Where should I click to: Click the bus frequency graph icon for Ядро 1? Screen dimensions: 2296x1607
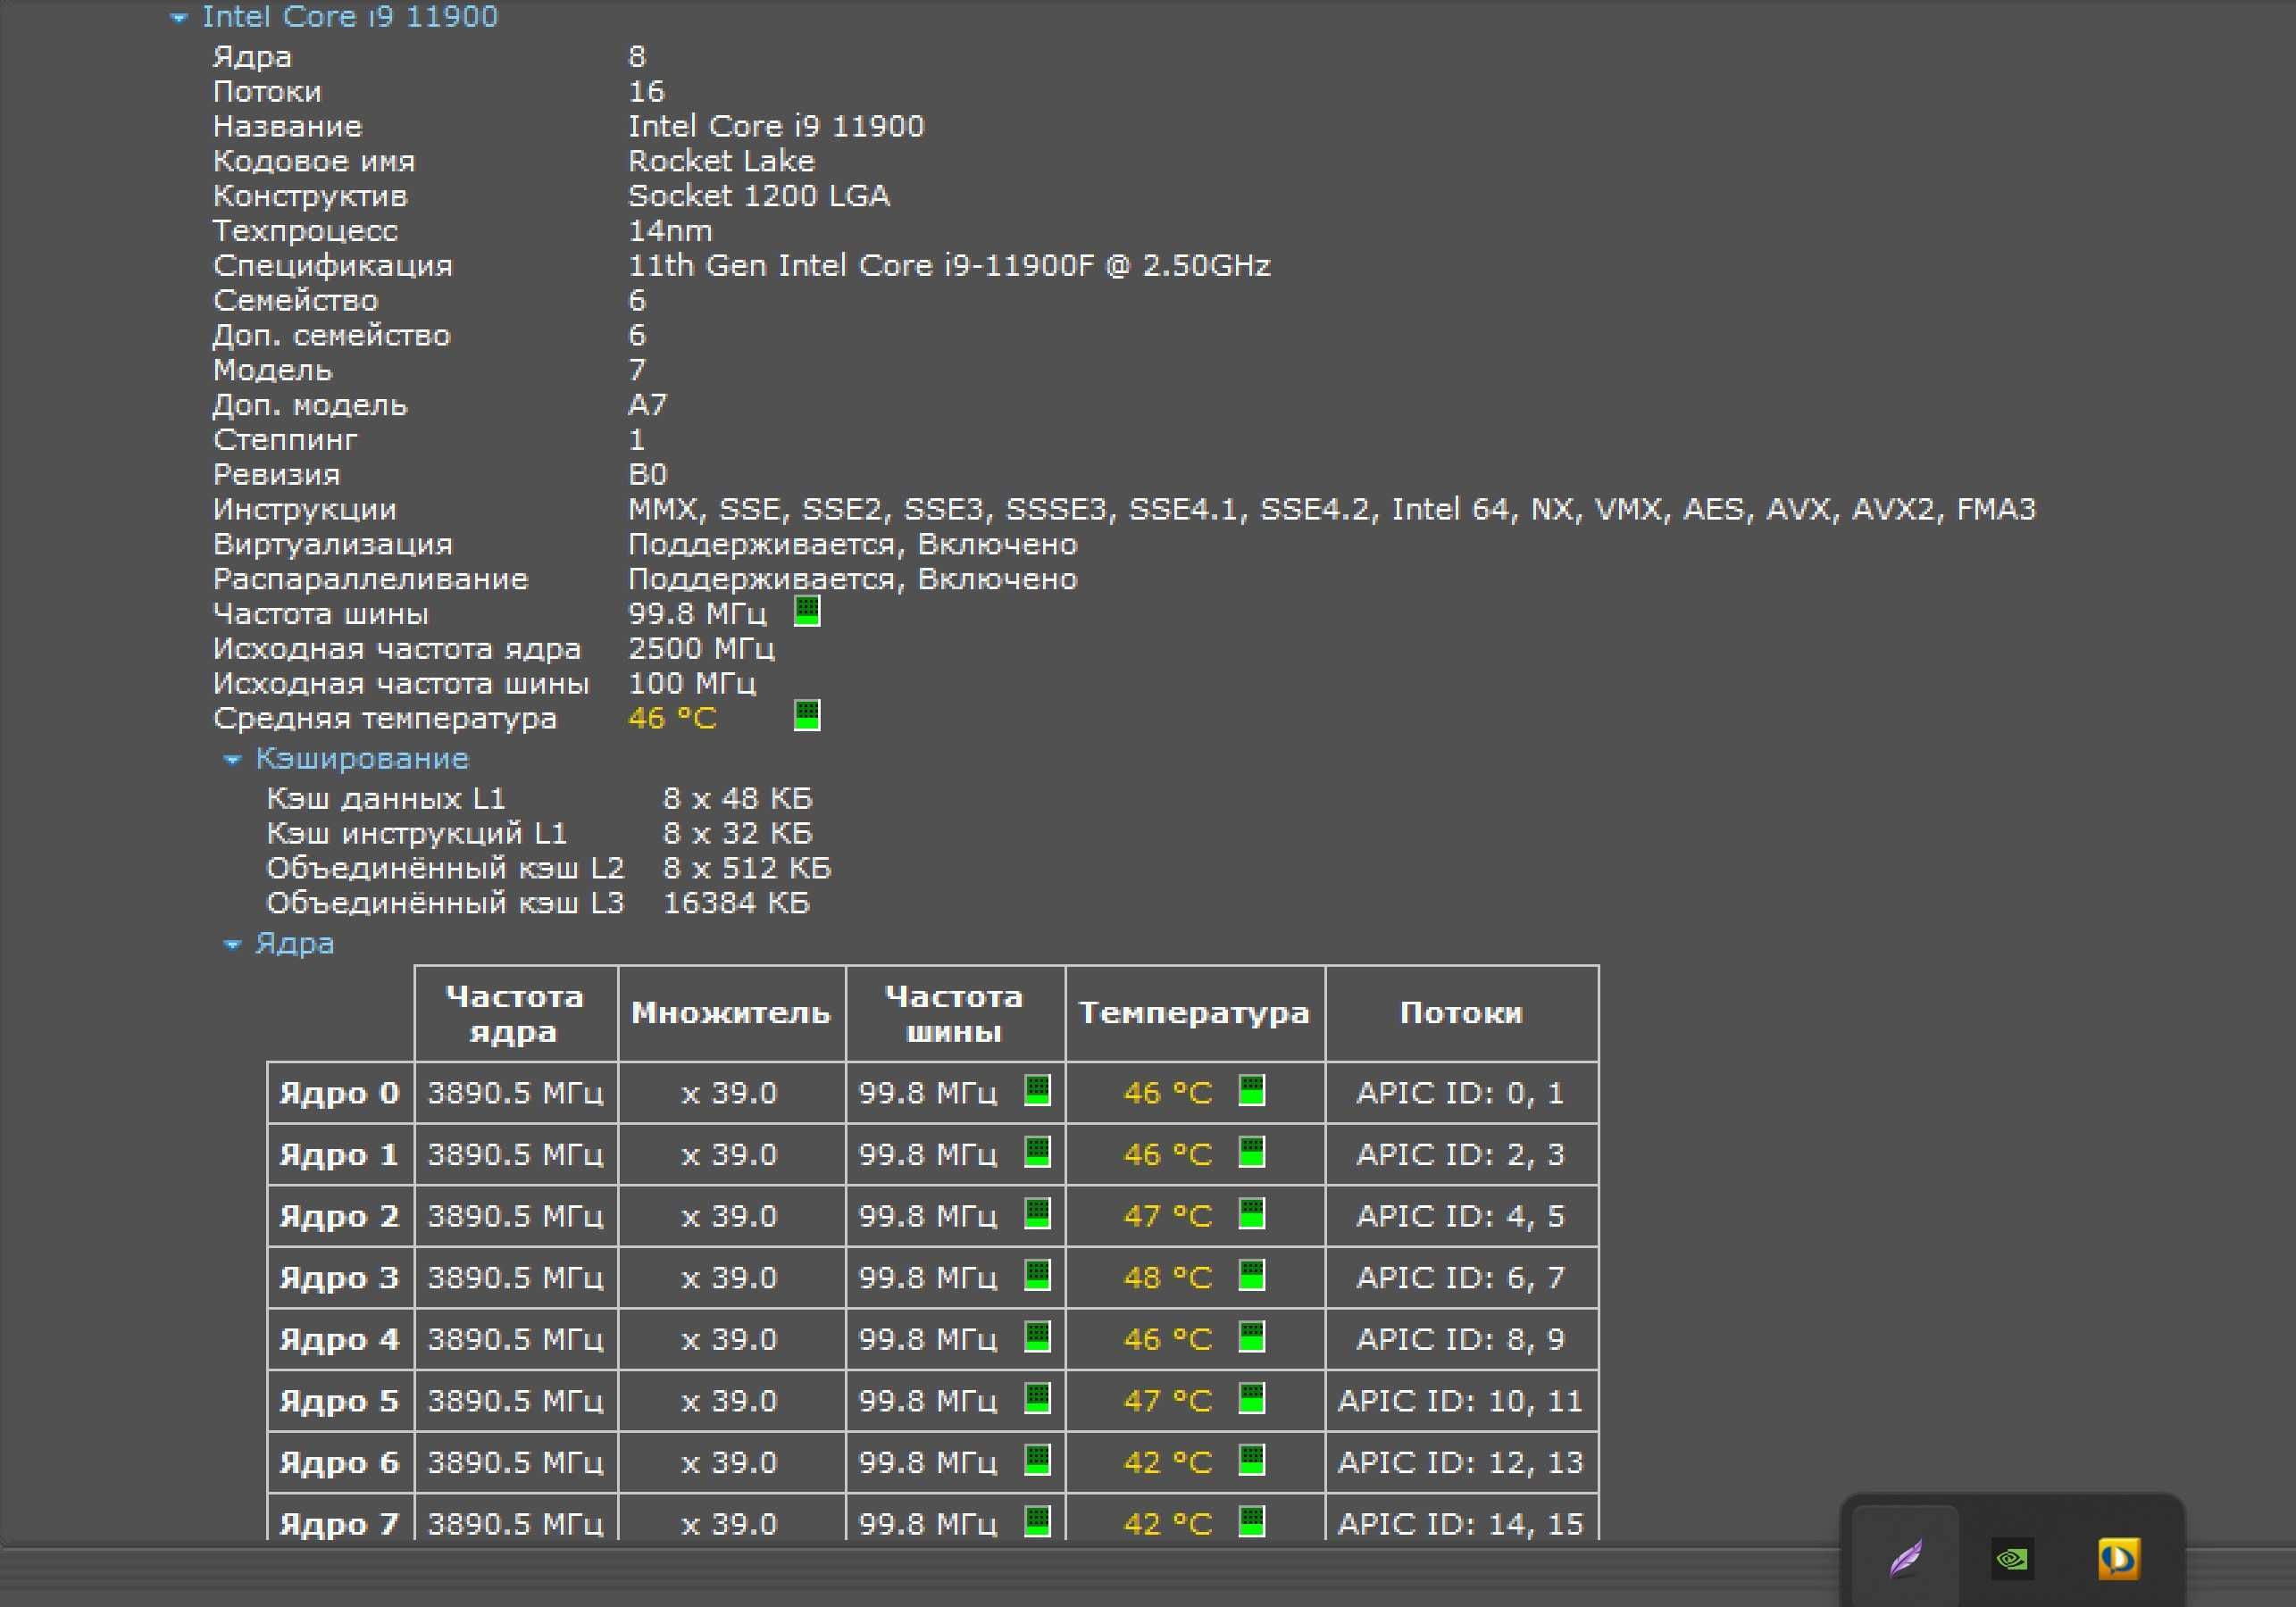[1038, 1152]
